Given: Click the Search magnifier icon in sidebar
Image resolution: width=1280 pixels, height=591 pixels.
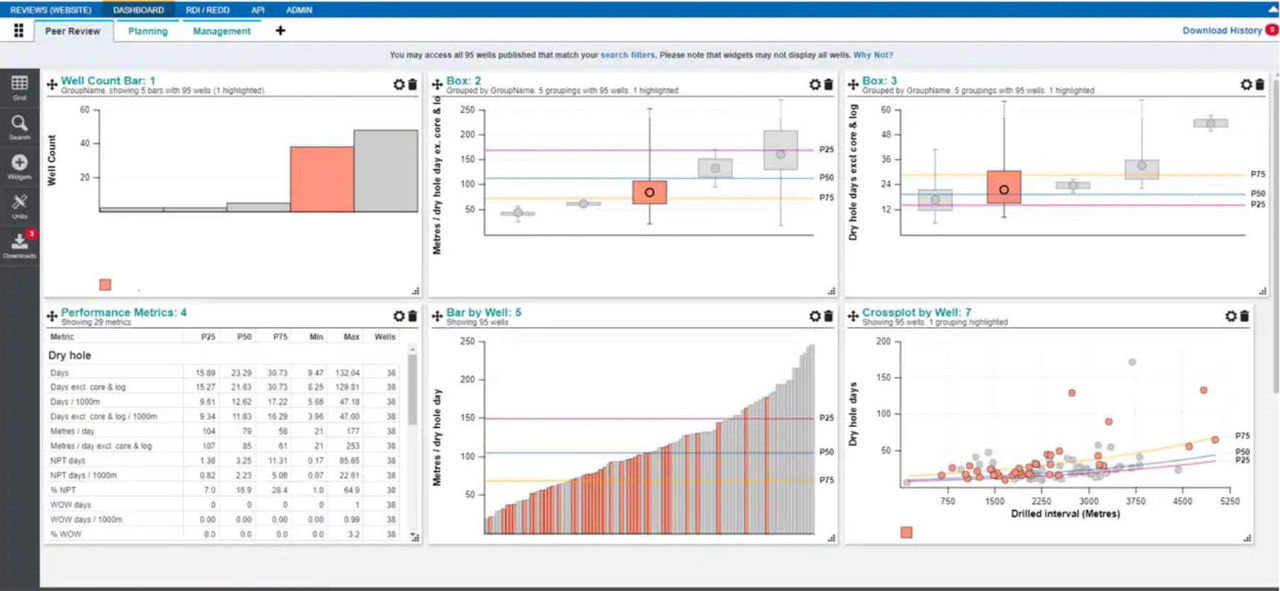Looking at the screenshot, I should [19, 125].
